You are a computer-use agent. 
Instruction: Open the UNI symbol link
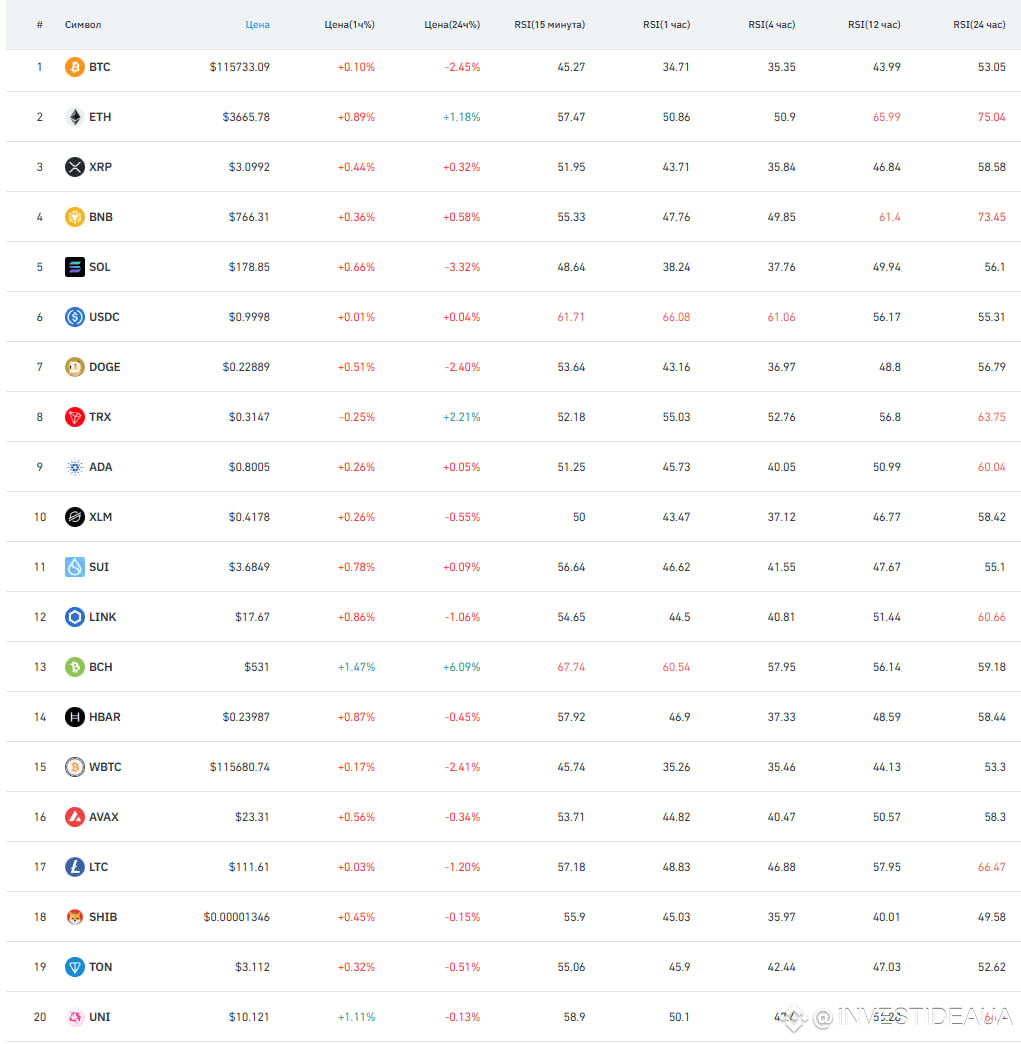click(100, 1017)
